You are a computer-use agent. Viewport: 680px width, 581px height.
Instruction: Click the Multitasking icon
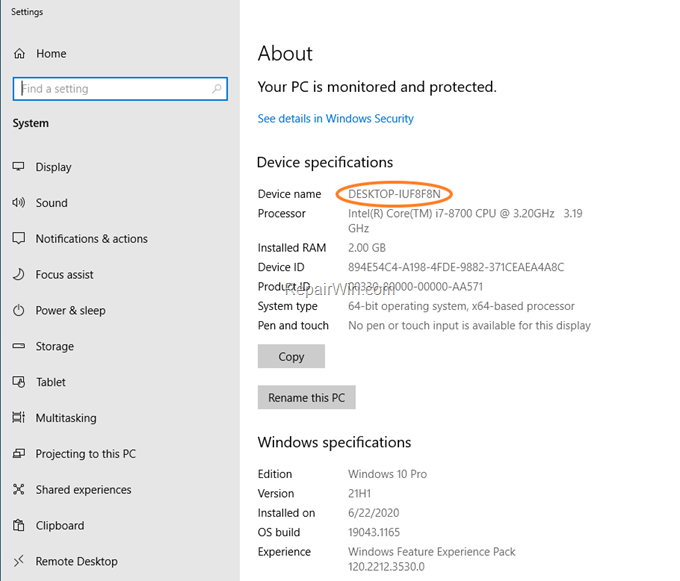19,417
